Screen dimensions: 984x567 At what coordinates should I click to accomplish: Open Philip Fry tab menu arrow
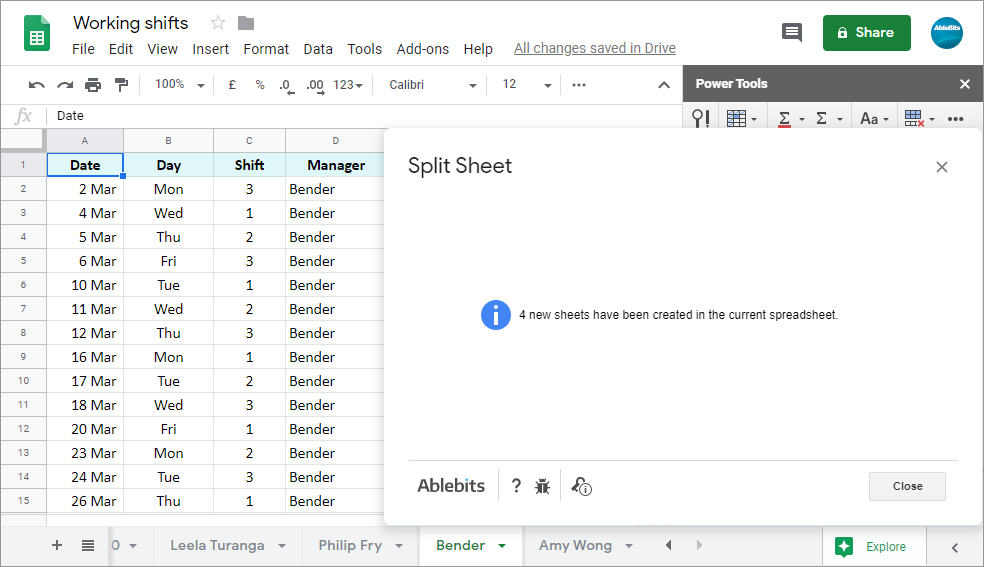tap(399, 546)
